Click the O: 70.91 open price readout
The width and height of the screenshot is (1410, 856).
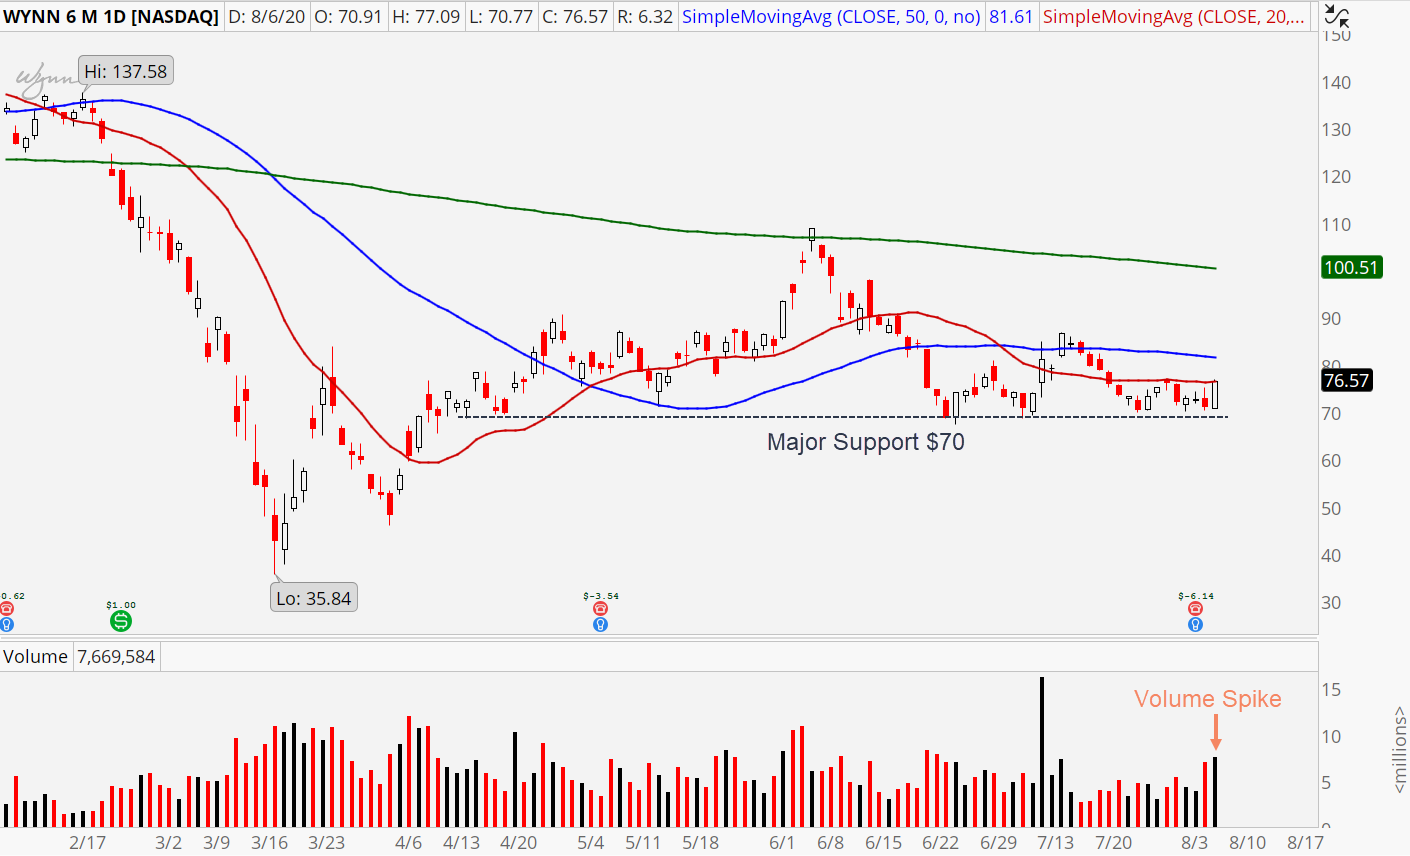click(x=347, y=17)
